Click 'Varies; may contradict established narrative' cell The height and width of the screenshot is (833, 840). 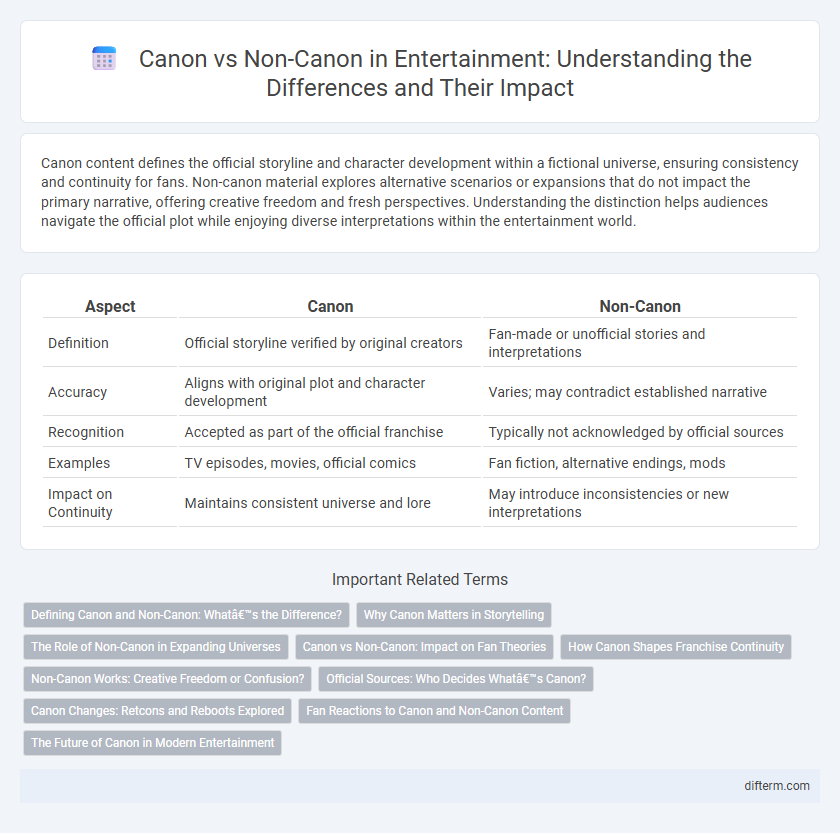click(x=640, y=392)
